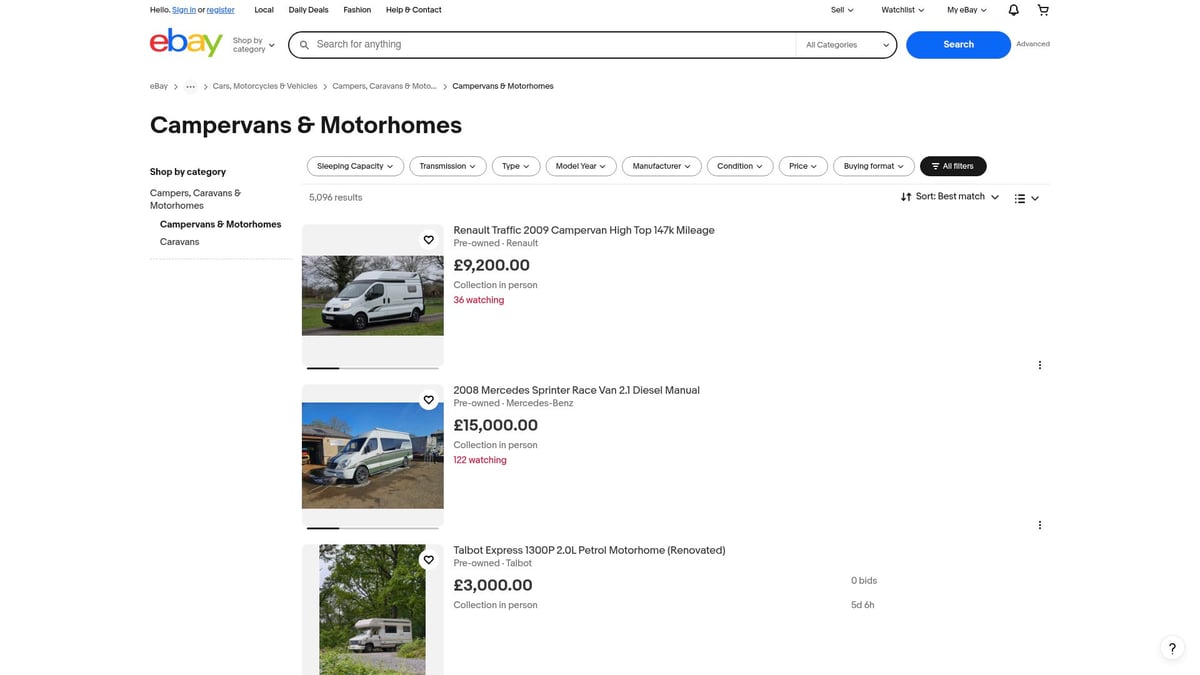This screenshot has height=675, width=1200.
Task: Open options menu for the Mercedes Sprinter listing
Action: point(1039,524)
